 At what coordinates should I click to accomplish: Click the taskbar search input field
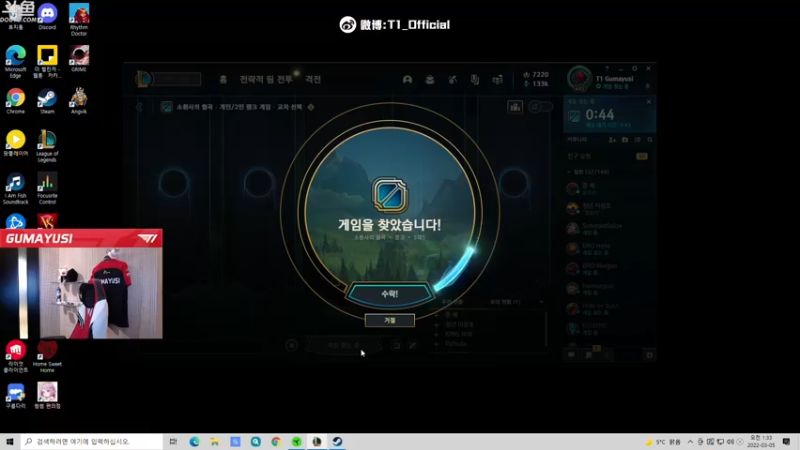coord(92,441)
